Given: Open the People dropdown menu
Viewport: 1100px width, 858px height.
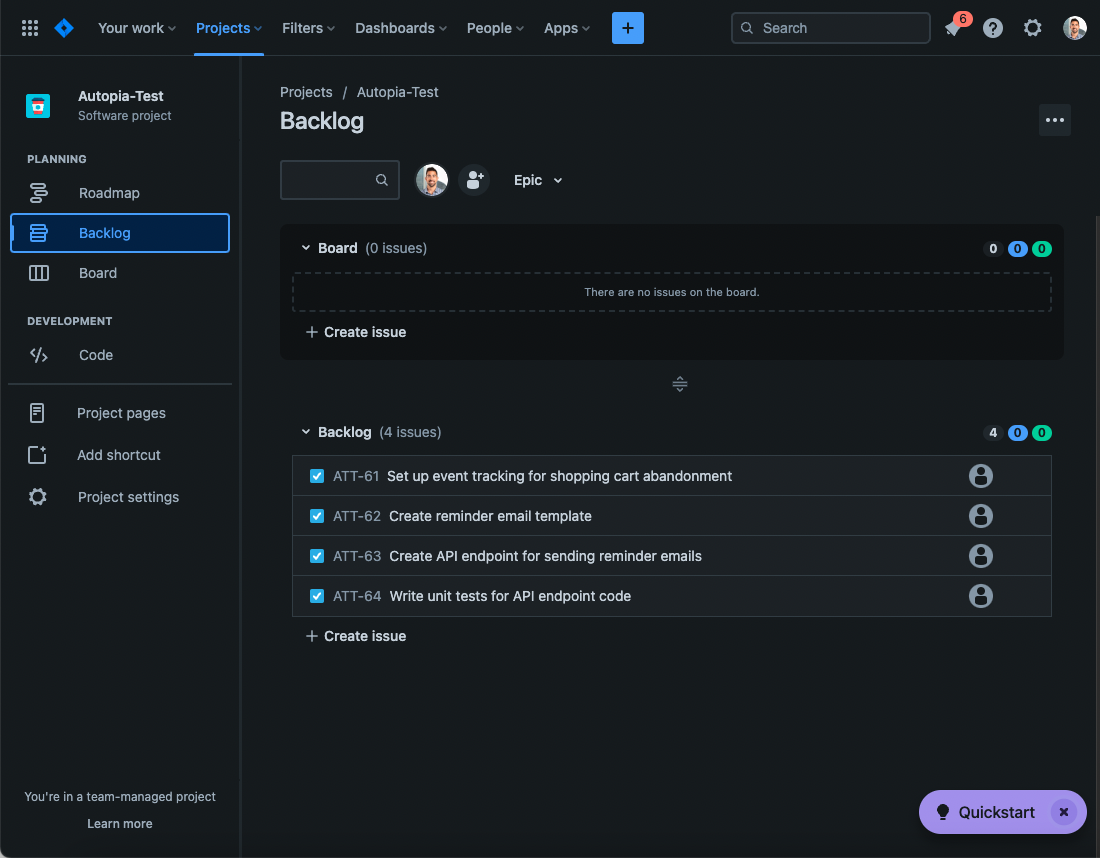Looking at the screenshot, I should pos(495,28).
